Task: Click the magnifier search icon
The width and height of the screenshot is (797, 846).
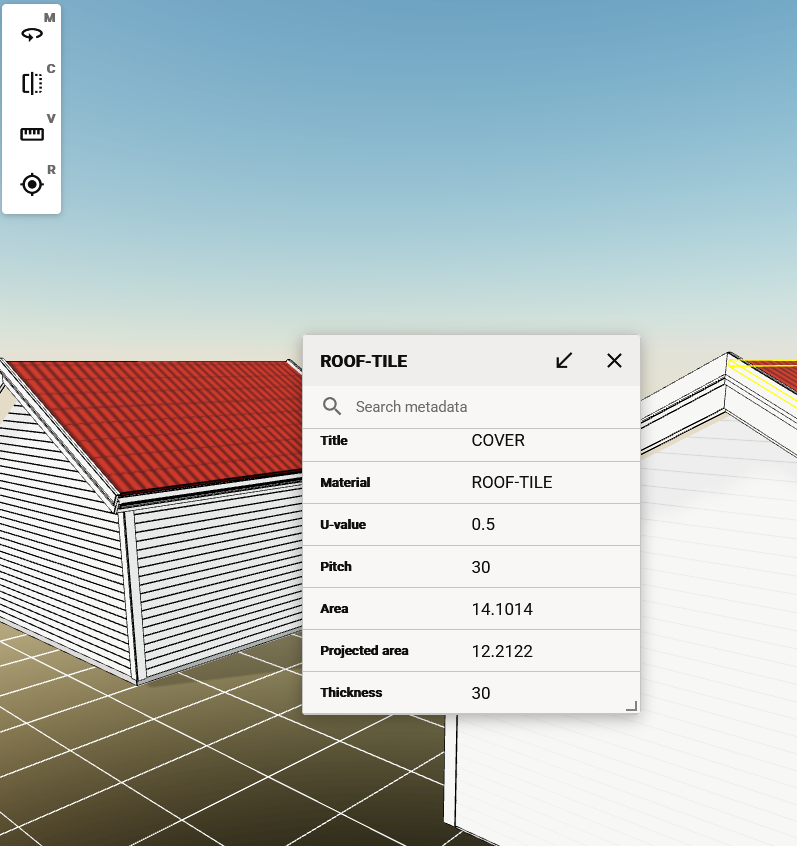Action: point(332,406)
